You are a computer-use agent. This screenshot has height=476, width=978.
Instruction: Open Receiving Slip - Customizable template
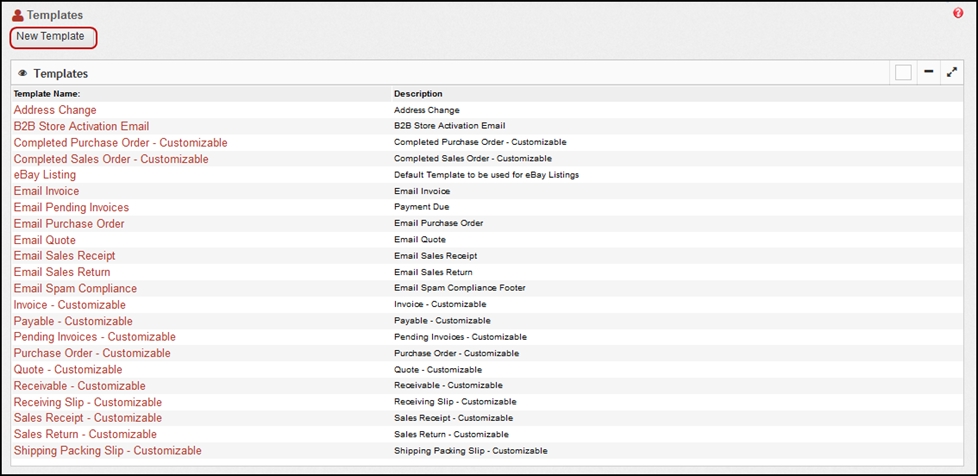[88, 402]
